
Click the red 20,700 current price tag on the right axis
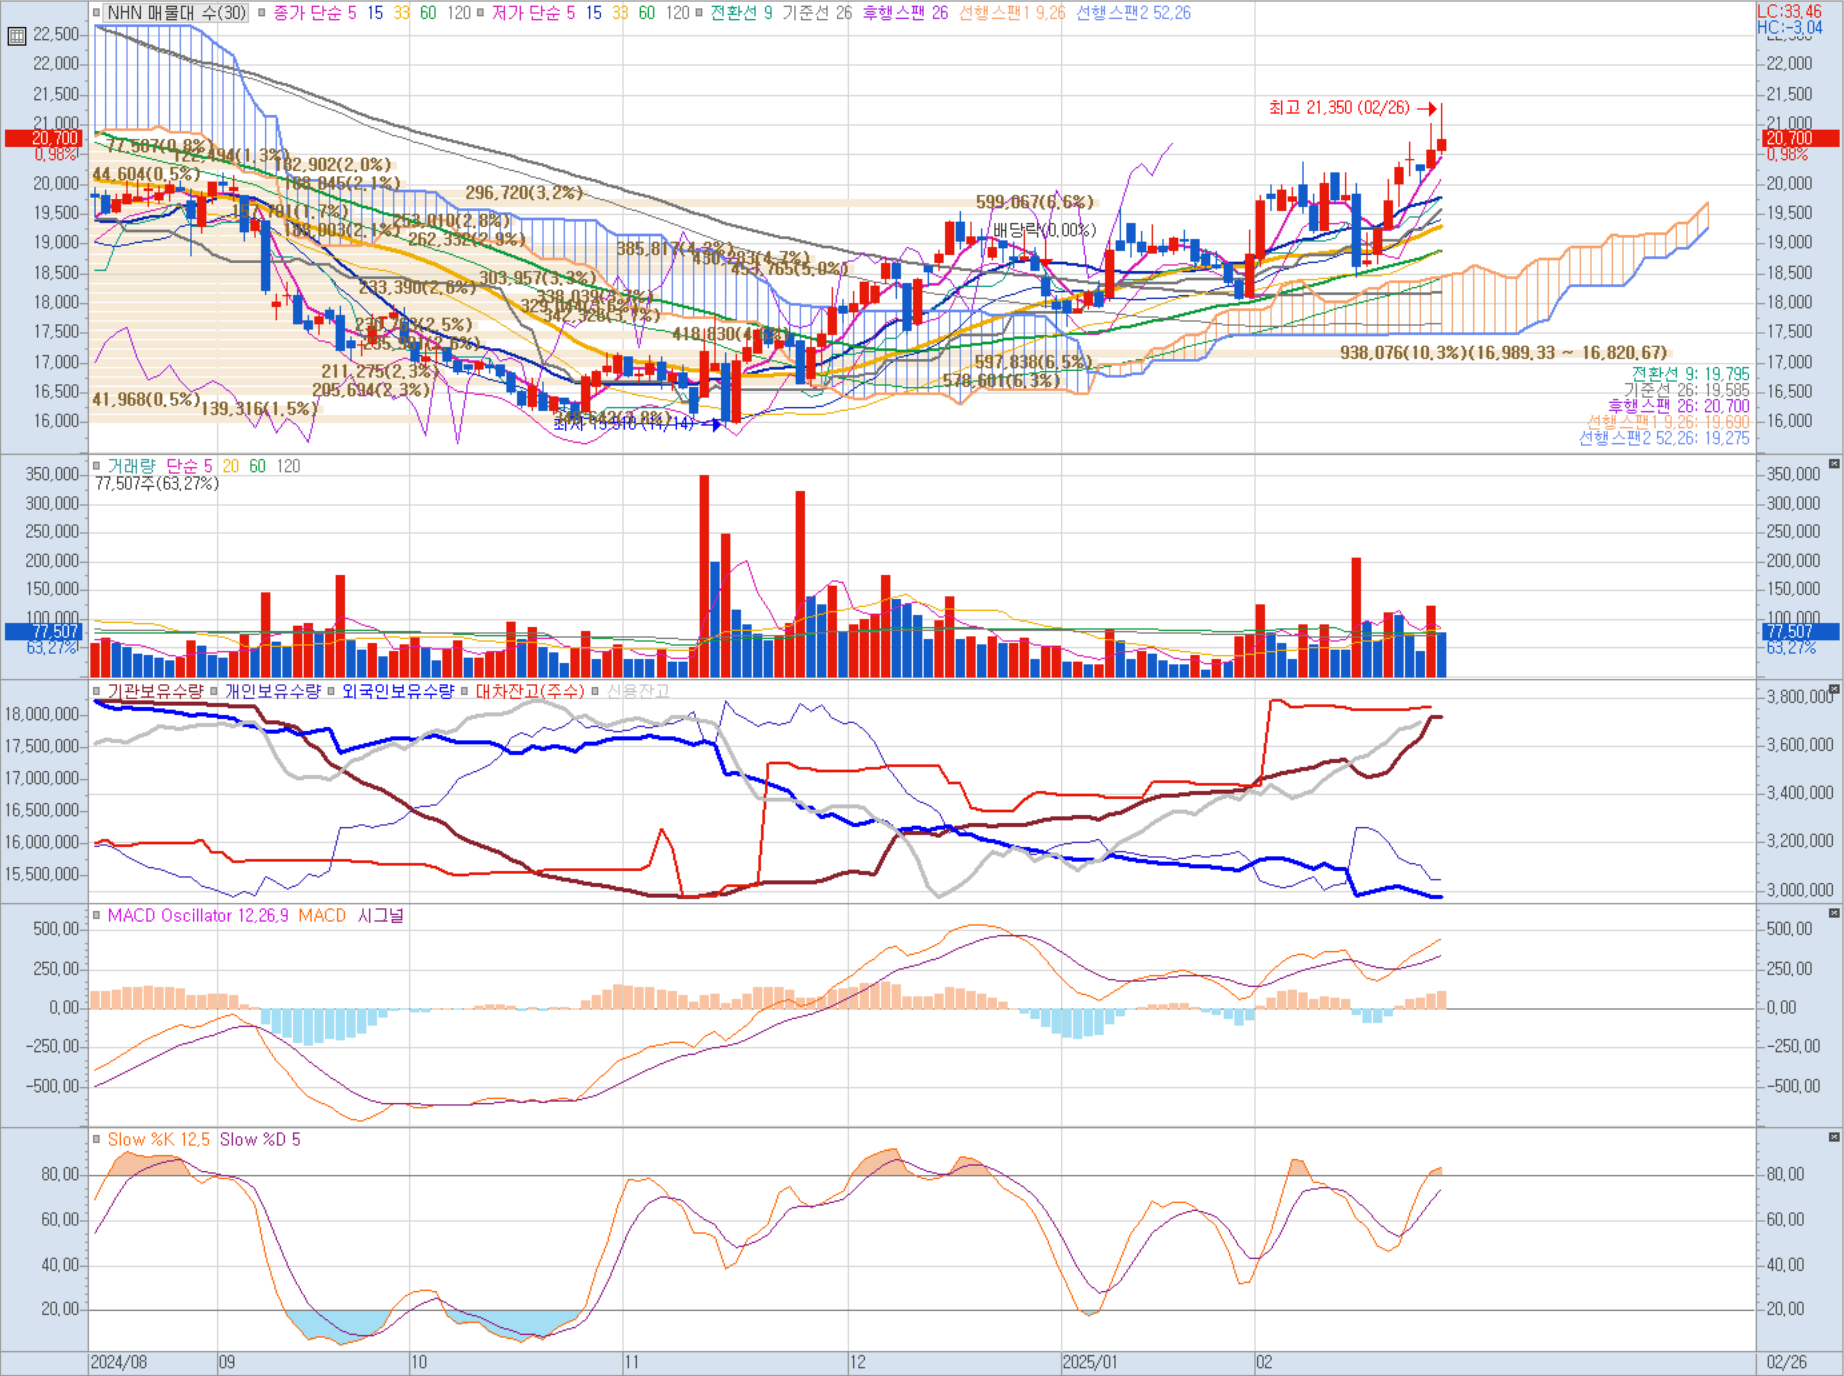pos(1801,138)
